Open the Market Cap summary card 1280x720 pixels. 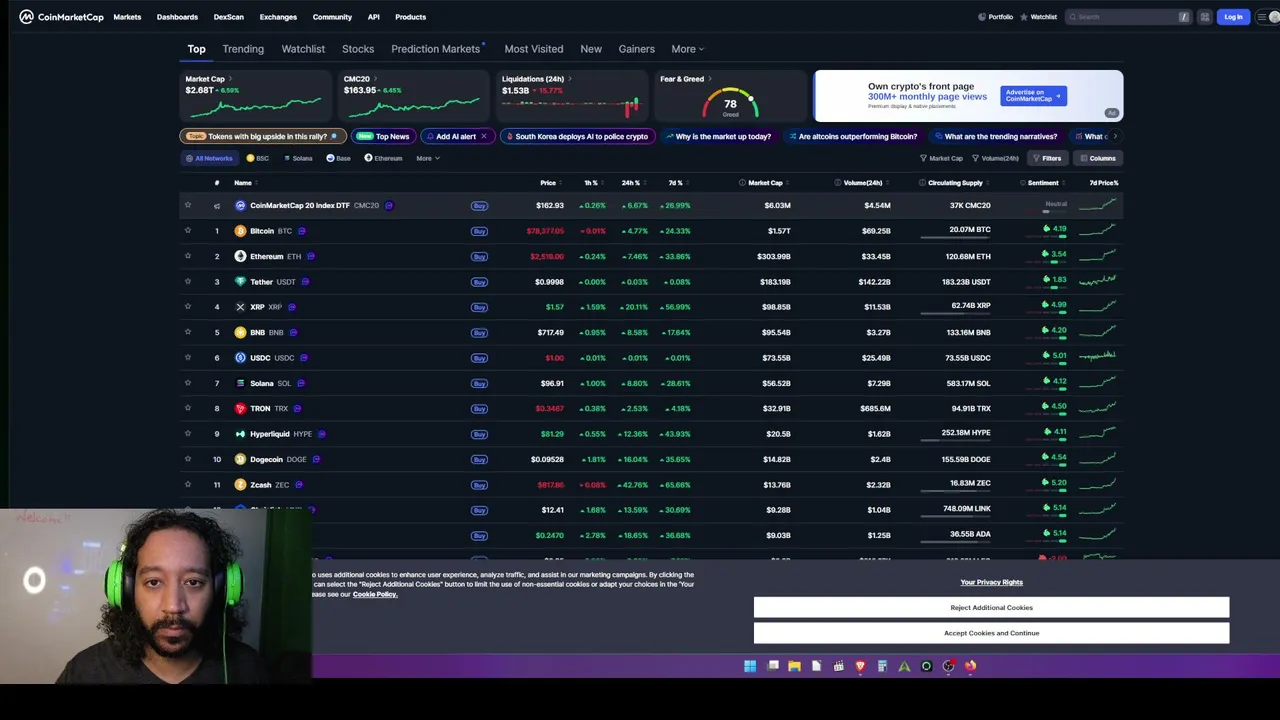[255, 96]
